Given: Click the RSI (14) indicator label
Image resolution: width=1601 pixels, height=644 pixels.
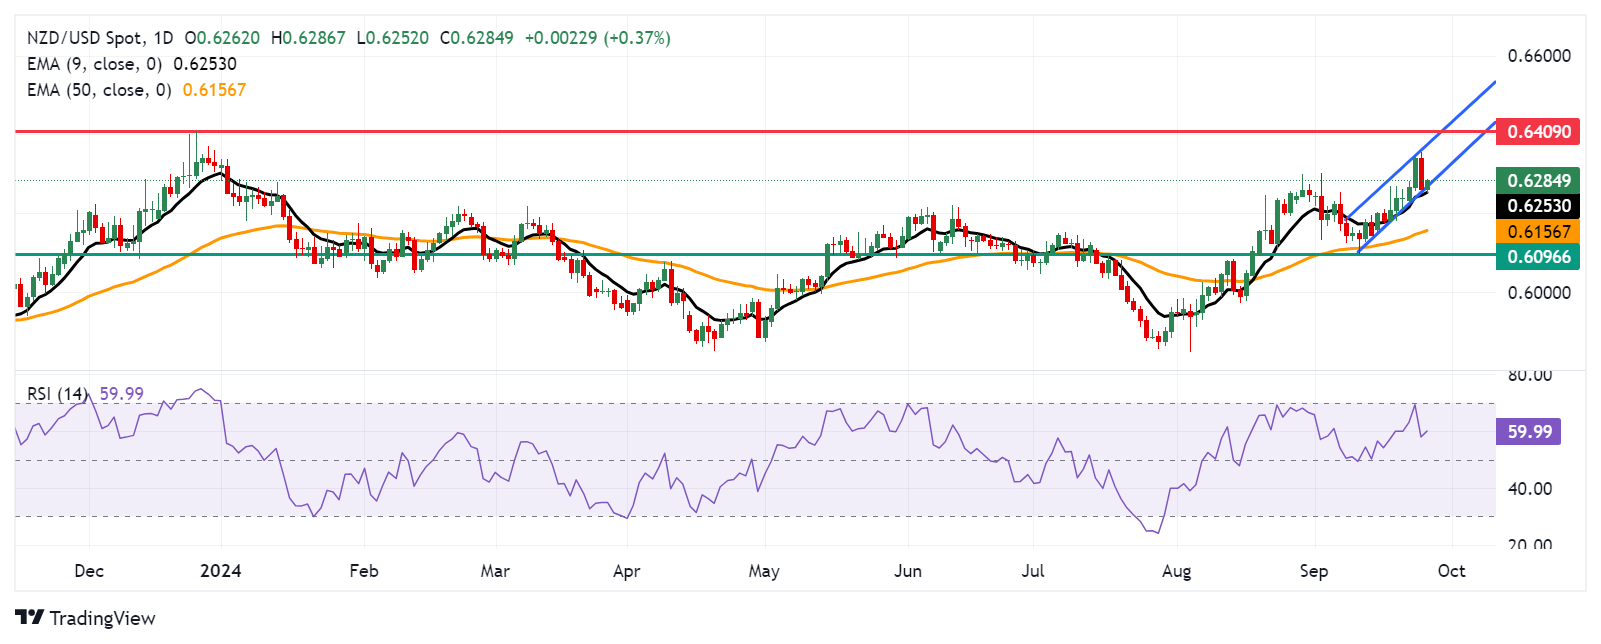Looking at the screenshot, I should pyautogui.click(x=57, y=394).
